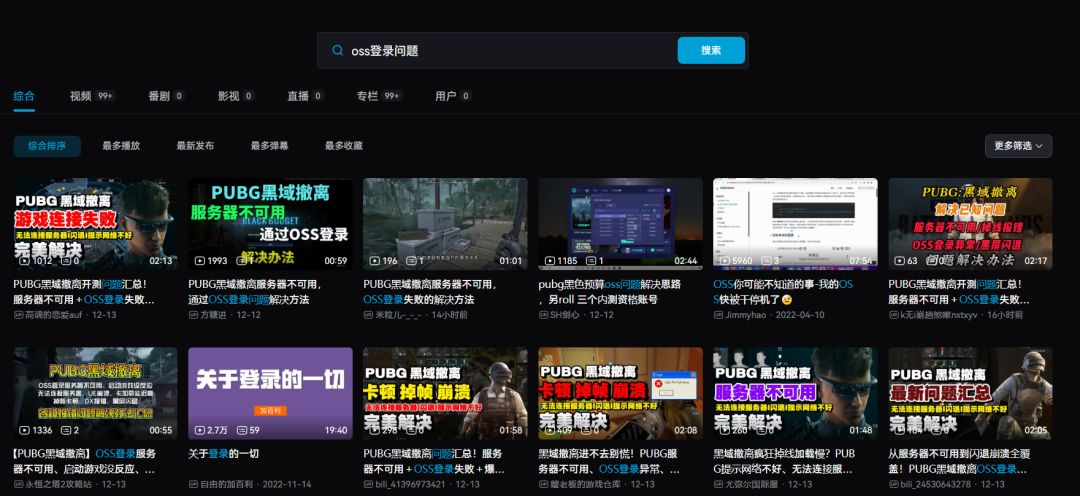Click play-count icon showing 1185
This screenshot has width=1080, height=496.
[x=550, y=261]
